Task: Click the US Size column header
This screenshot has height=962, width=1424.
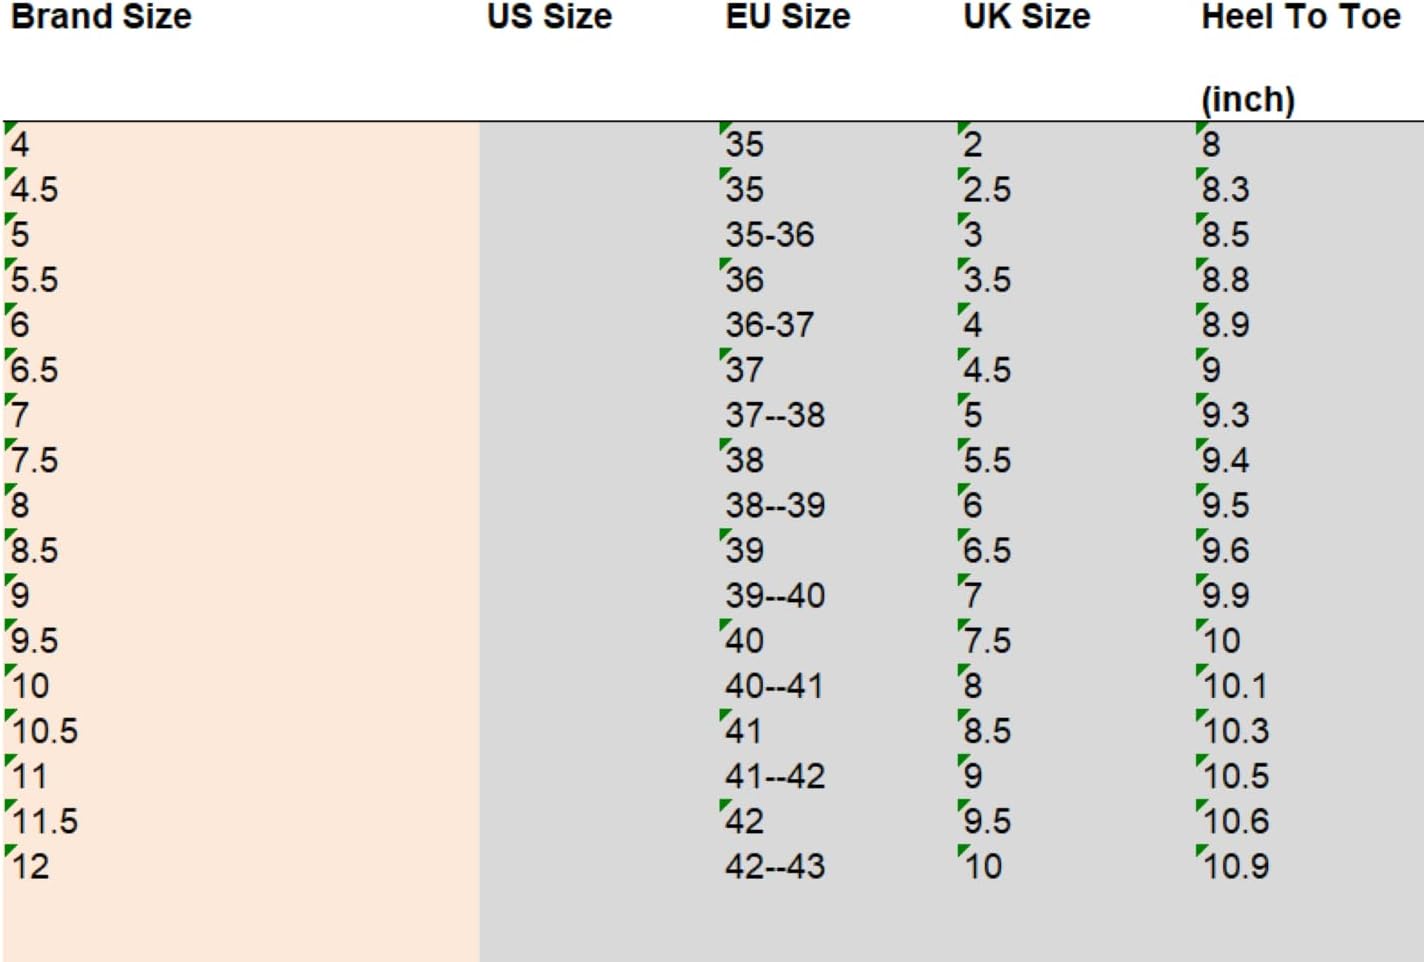Action: tap(549, 17)
